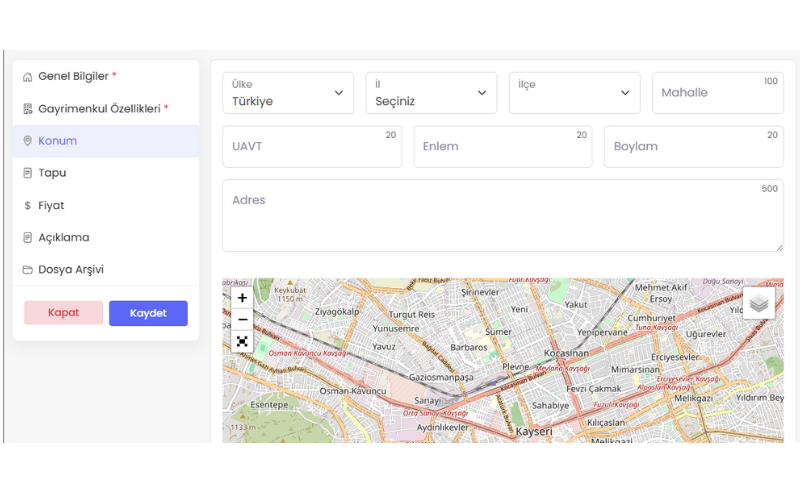
Task: Click the building icon beside Gayrimenkul Özellikleri
Action: (28, 109)
